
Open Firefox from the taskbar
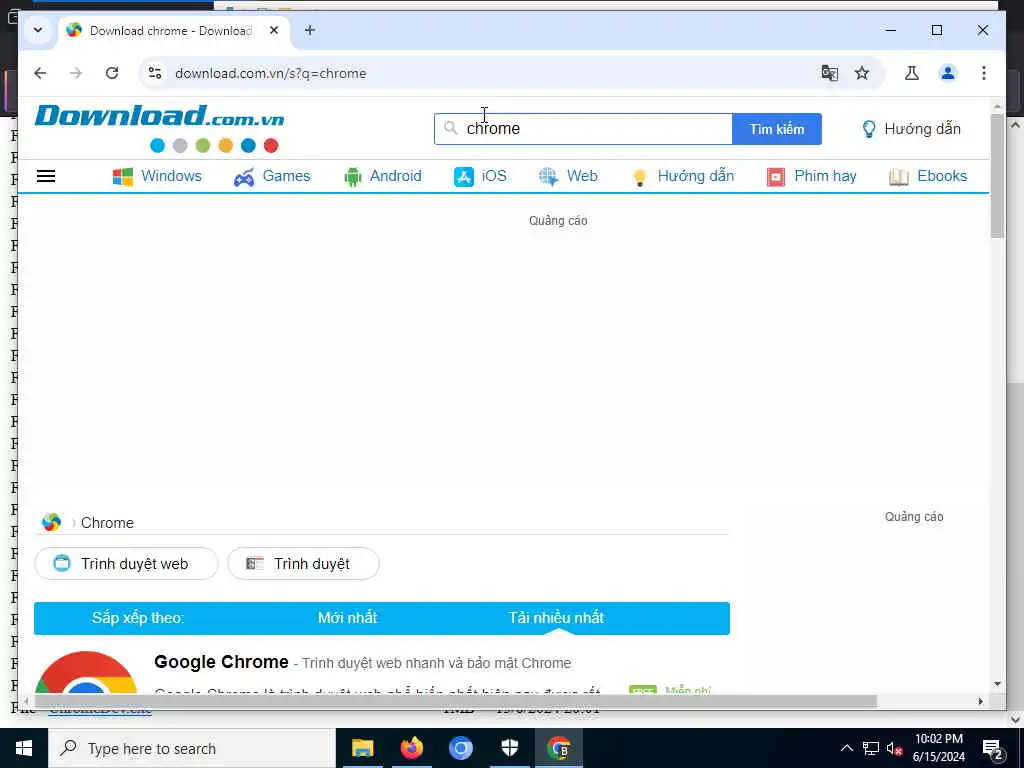[x=411, y=748]
